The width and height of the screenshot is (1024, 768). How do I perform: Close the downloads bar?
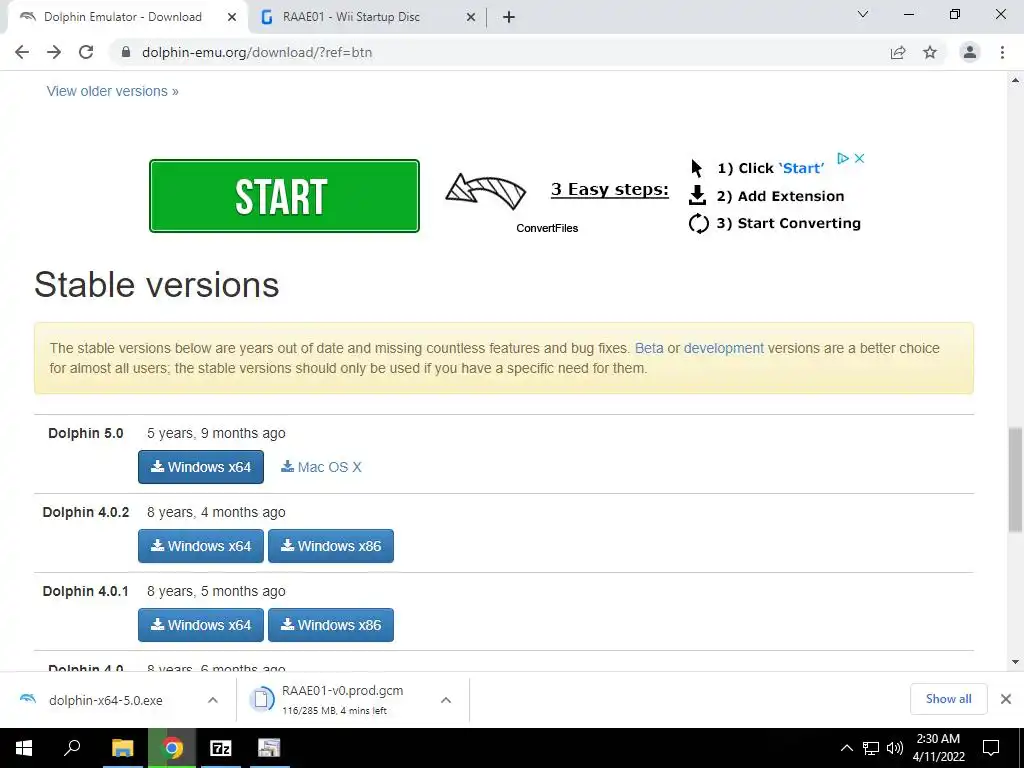tap(1006, 699)
